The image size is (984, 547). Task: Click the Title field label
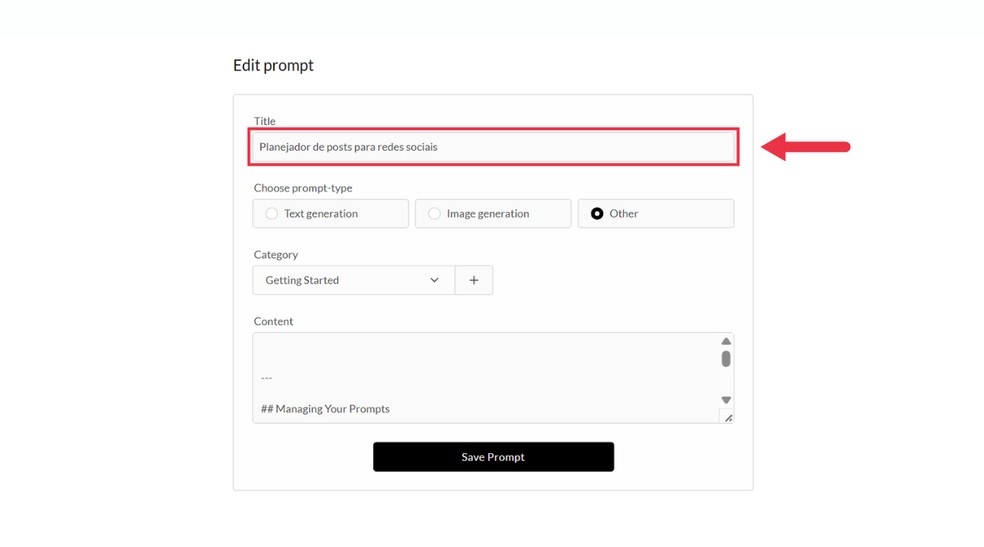(264, 121)
